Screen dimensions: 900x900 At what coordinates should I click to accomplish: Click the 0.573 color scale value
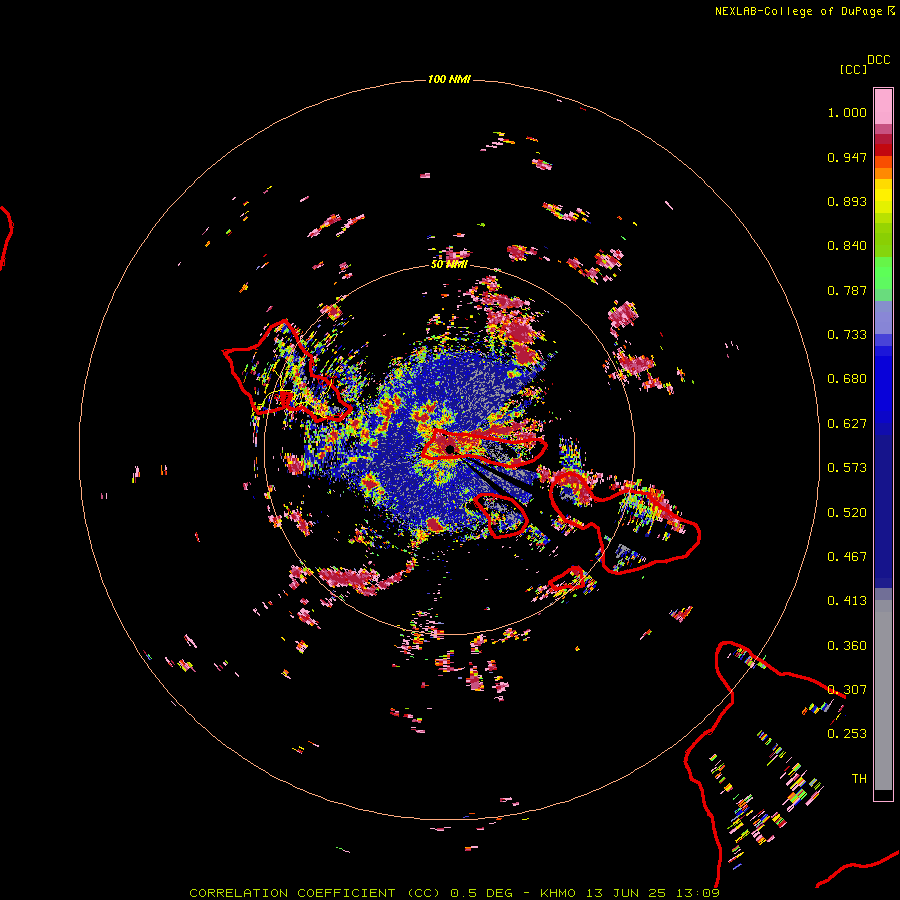(847, 468)
